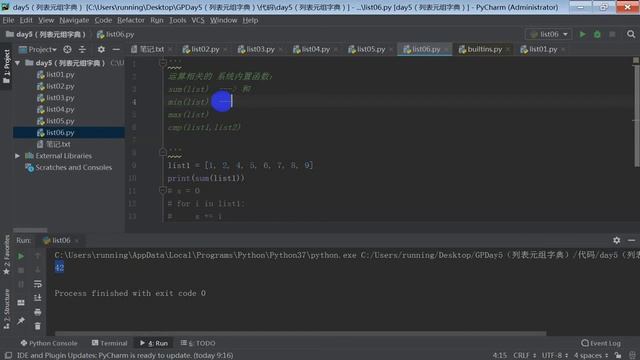Open the VCS menu
The image size is (640, 360).
198,20
